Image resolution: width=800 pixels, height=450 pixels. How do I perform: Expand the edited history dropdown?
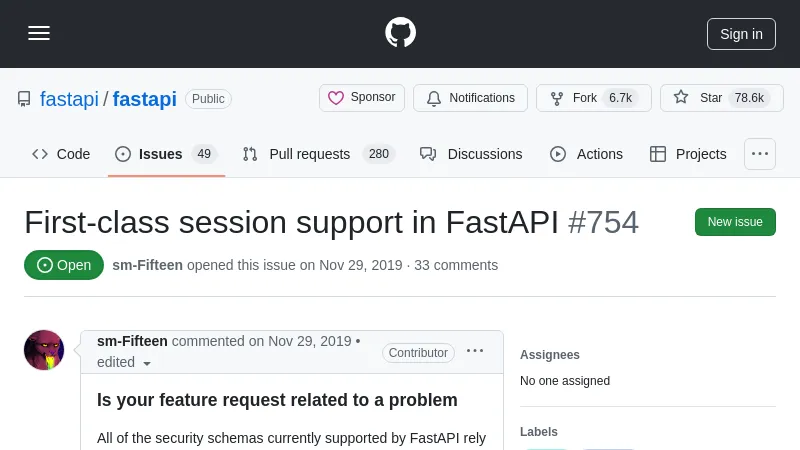pos(125,363)
